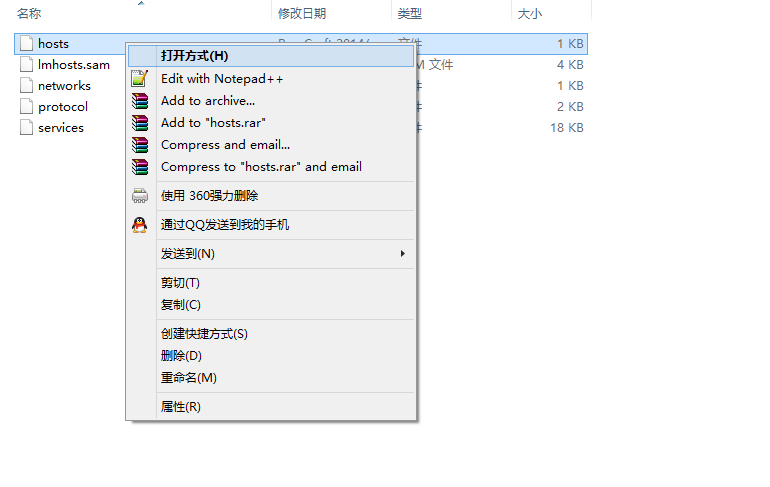Click WinRAR icon beside Compress and email
The height and width of the screenshot is (487, 770).
tap(140, 145)
